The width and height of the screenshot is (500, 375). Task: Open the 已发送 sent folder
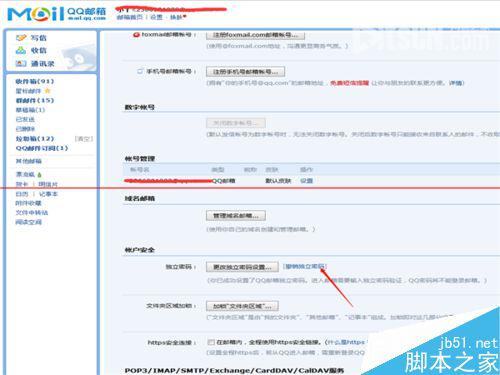[25, 119]
